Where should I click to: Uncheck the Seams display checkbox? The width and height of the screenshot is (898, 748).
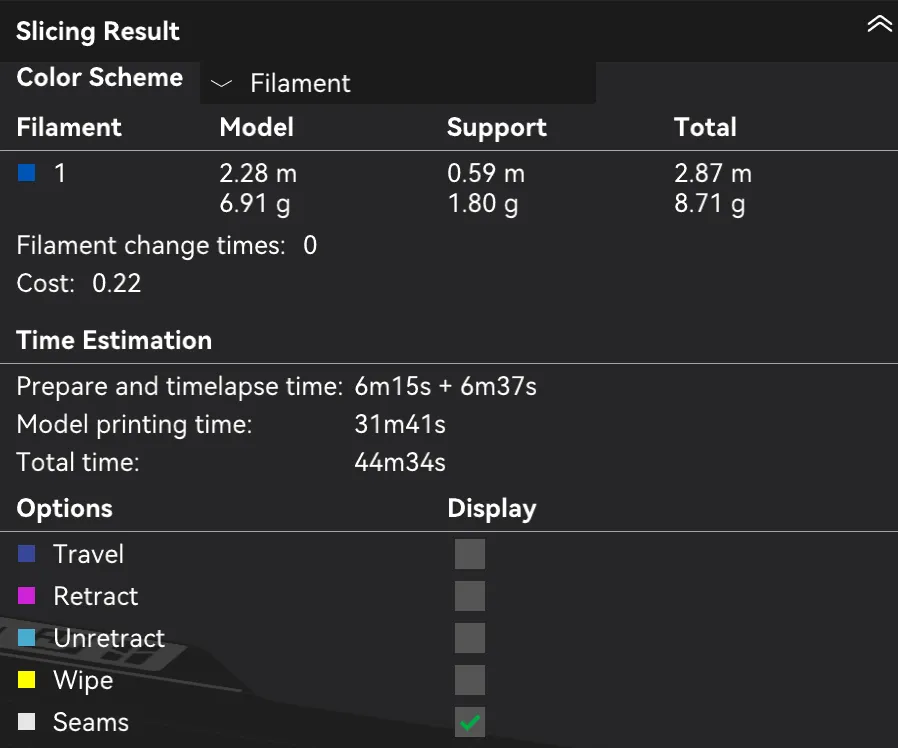470,722
